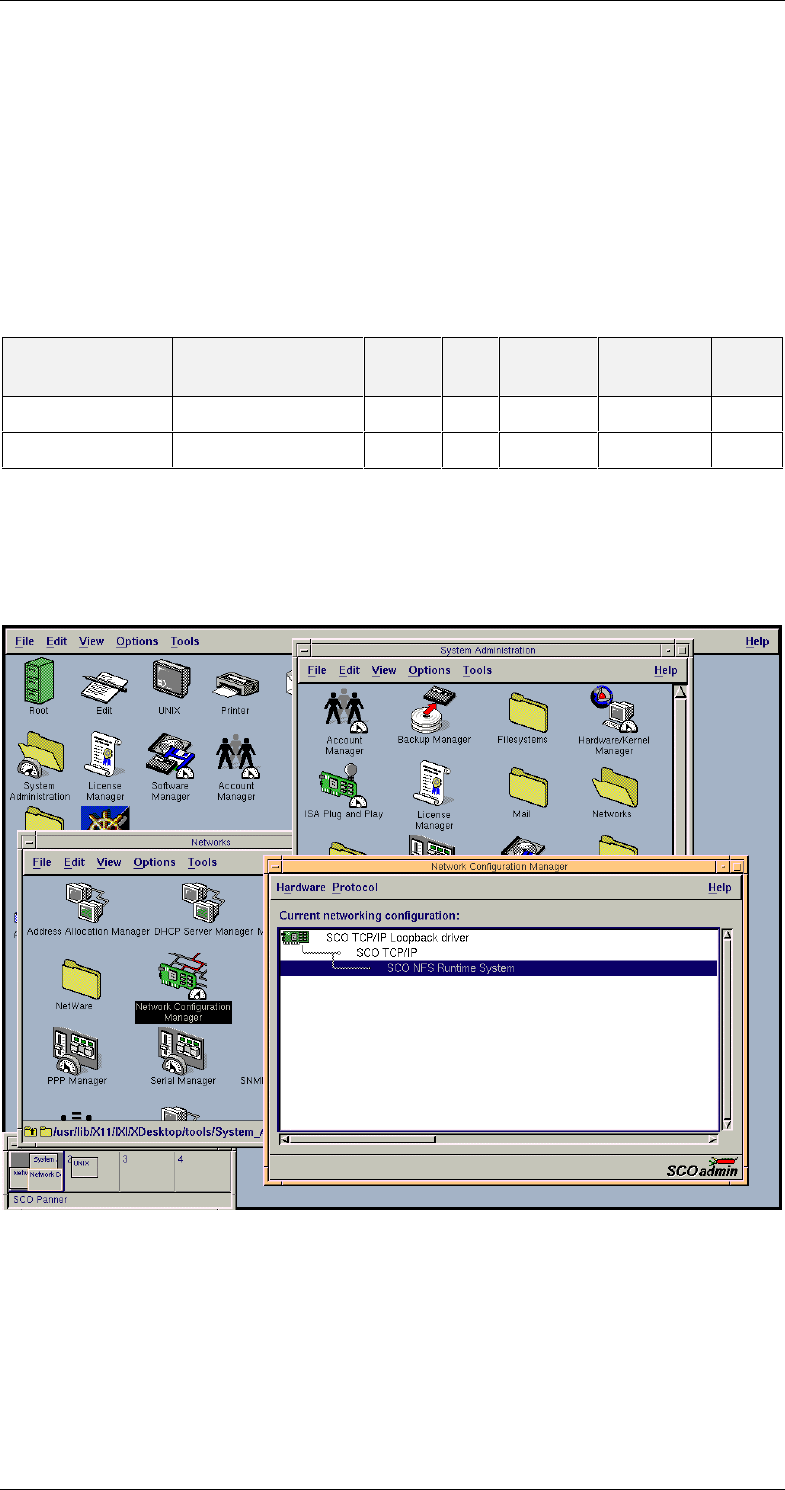Click the folder icon in Networks path bar
Viewport: 785px width, 1490px height.
tap(45, 1131)
